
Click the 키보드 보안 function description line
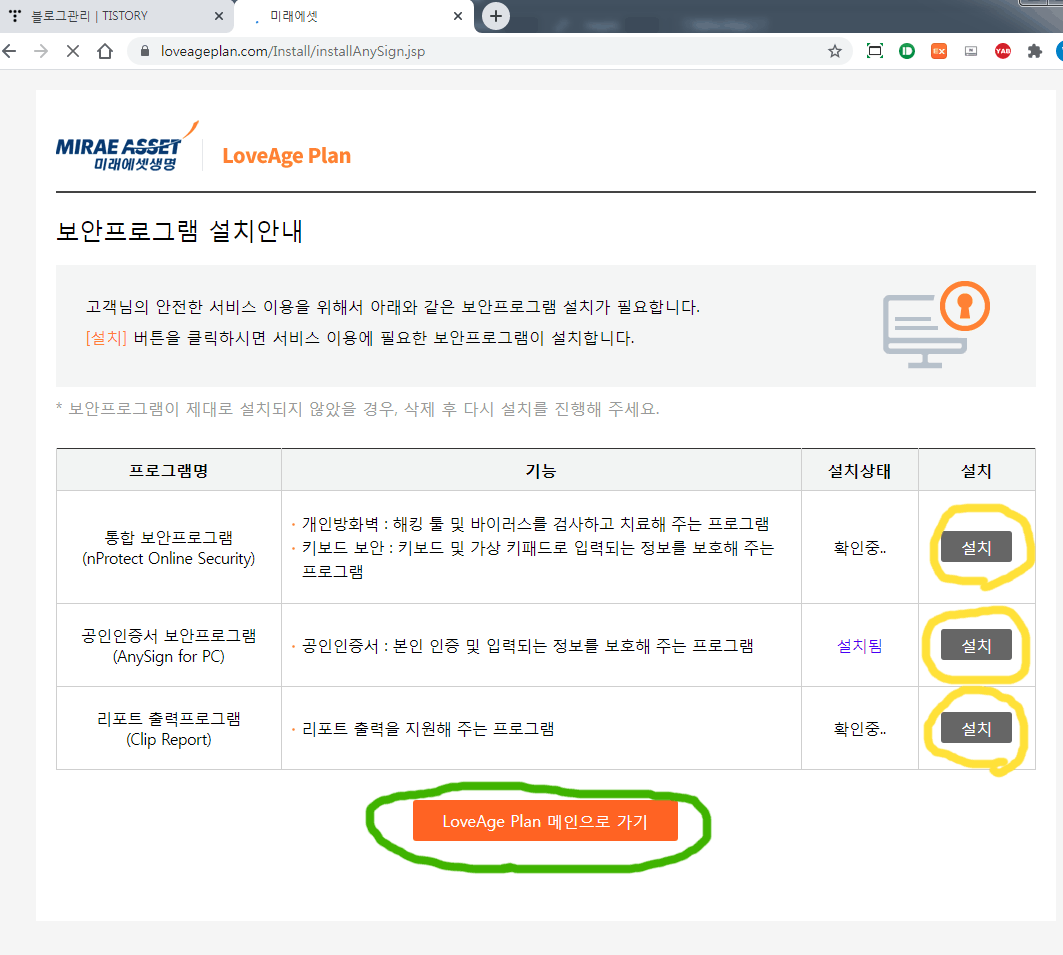pyautogui.click(x=538, y=559)
